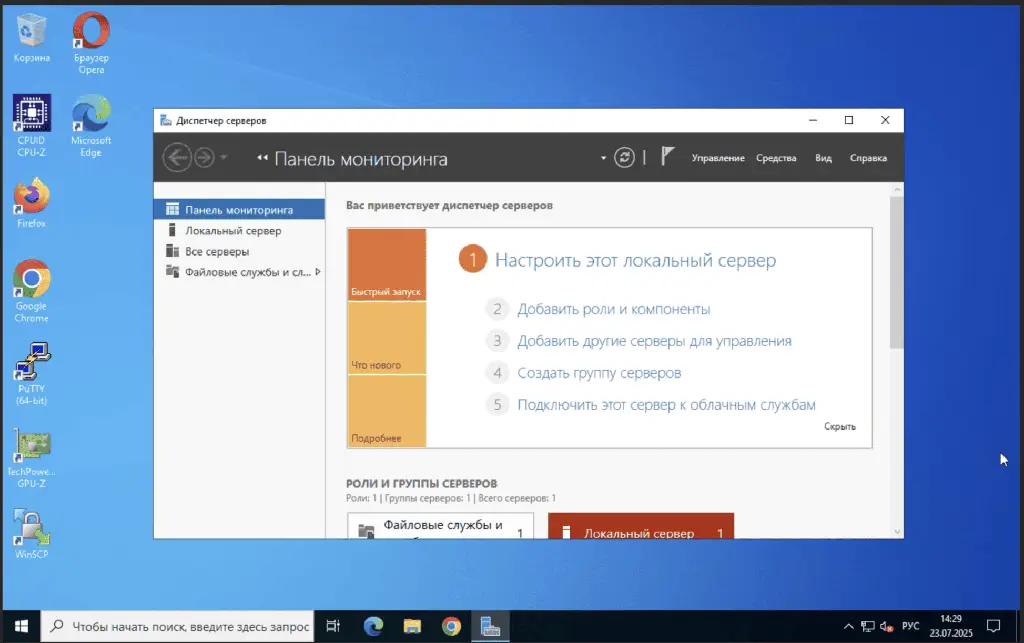Open the Управление menu
This screenshot has height=643, width=1024.
(717, 158)
